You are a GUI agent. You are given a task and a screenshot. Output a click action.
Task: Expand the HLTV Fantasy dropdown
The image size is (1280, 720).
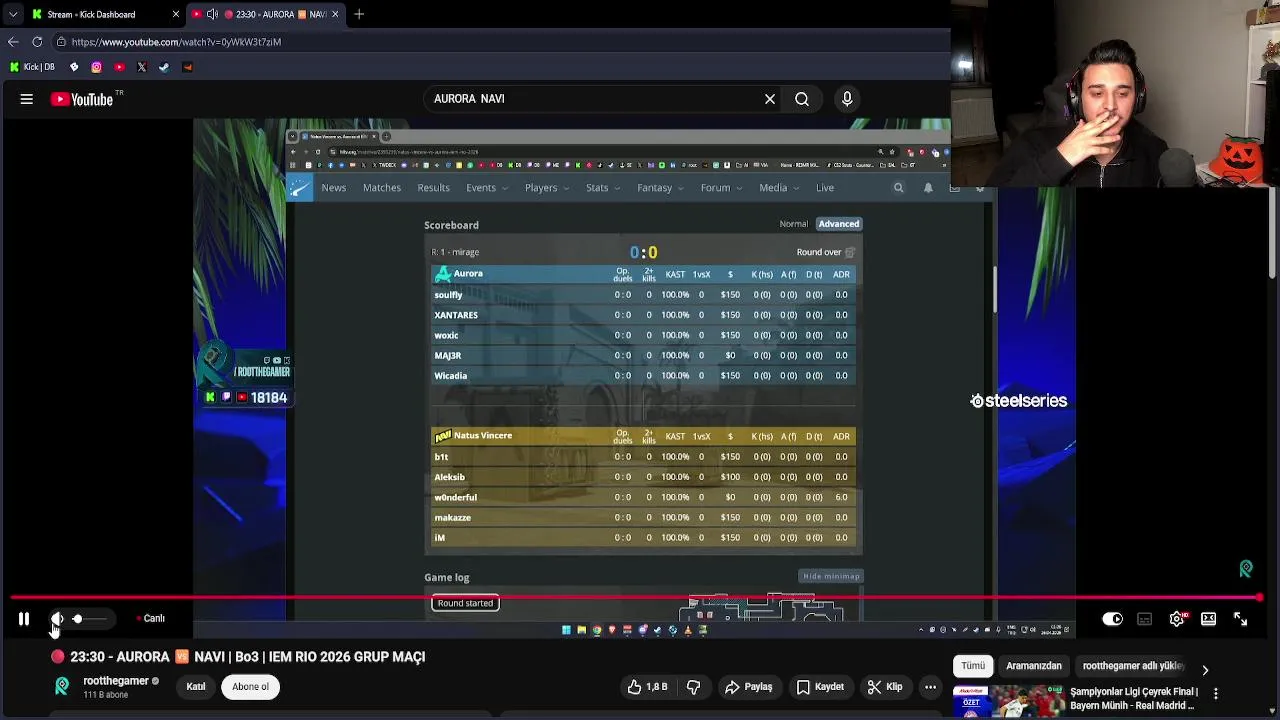pyautogui.click(x=660, y=188)
